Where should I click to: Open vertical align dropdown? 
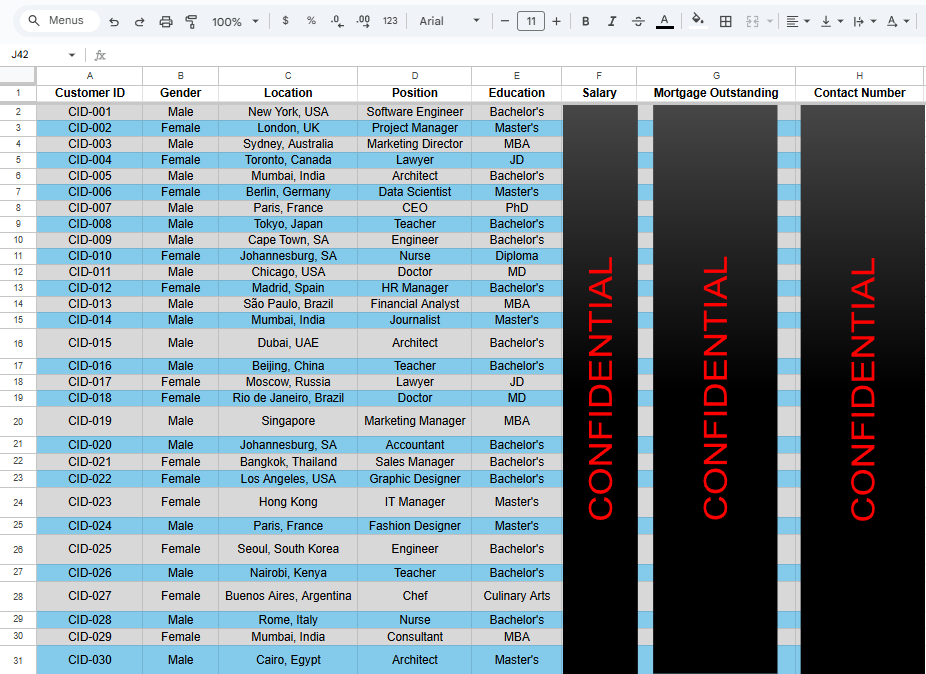click(831, 21)
